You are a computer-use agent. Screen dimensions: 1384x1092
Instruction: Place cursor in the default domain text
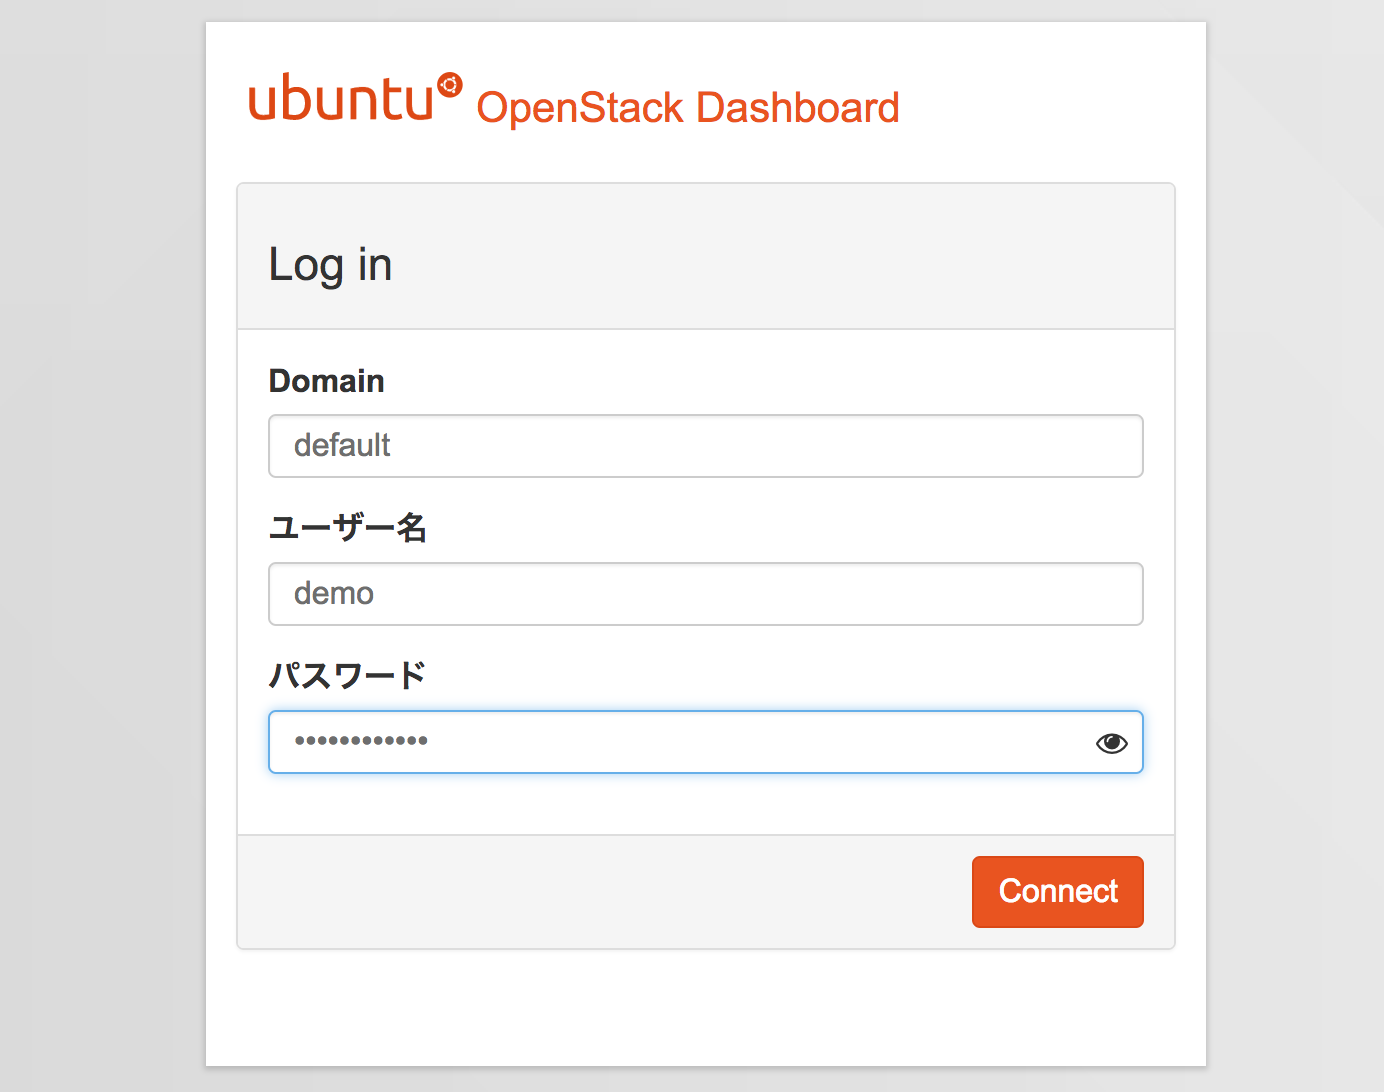pos(341,446)
